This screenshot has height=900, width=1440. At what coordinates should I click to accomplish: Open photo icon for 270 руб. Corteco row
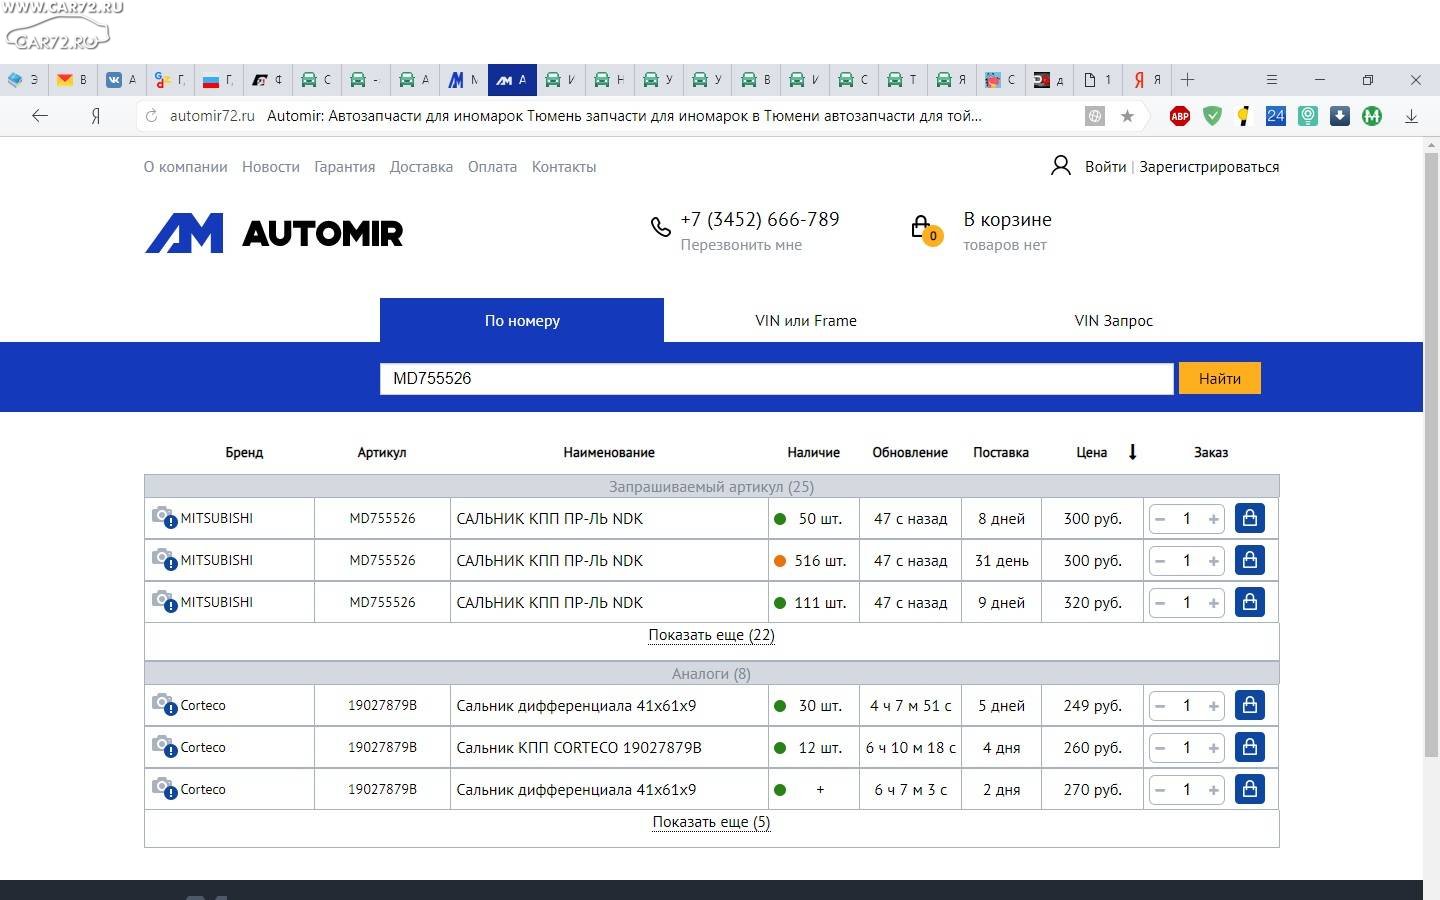(x=164, y=788)
